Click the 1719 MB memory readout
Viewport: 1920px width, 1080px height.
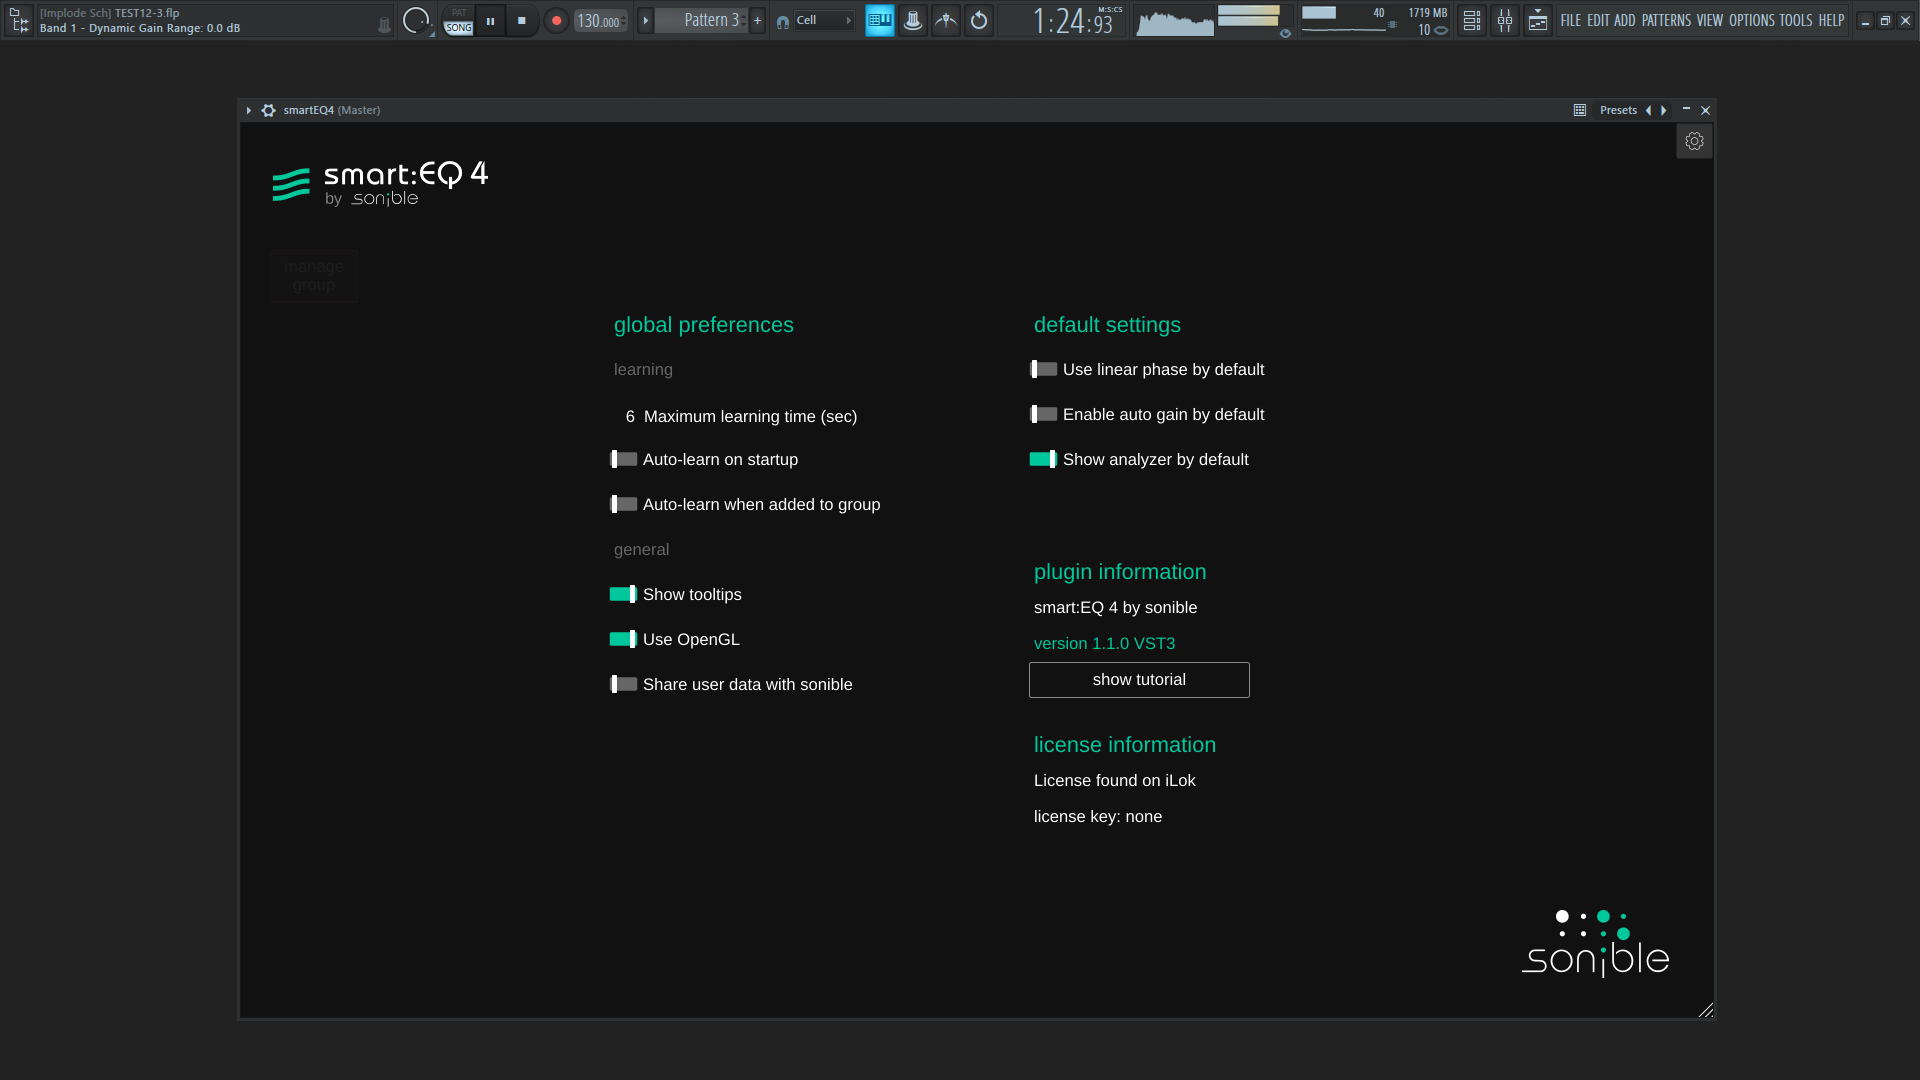click(x=1427, y=13)
